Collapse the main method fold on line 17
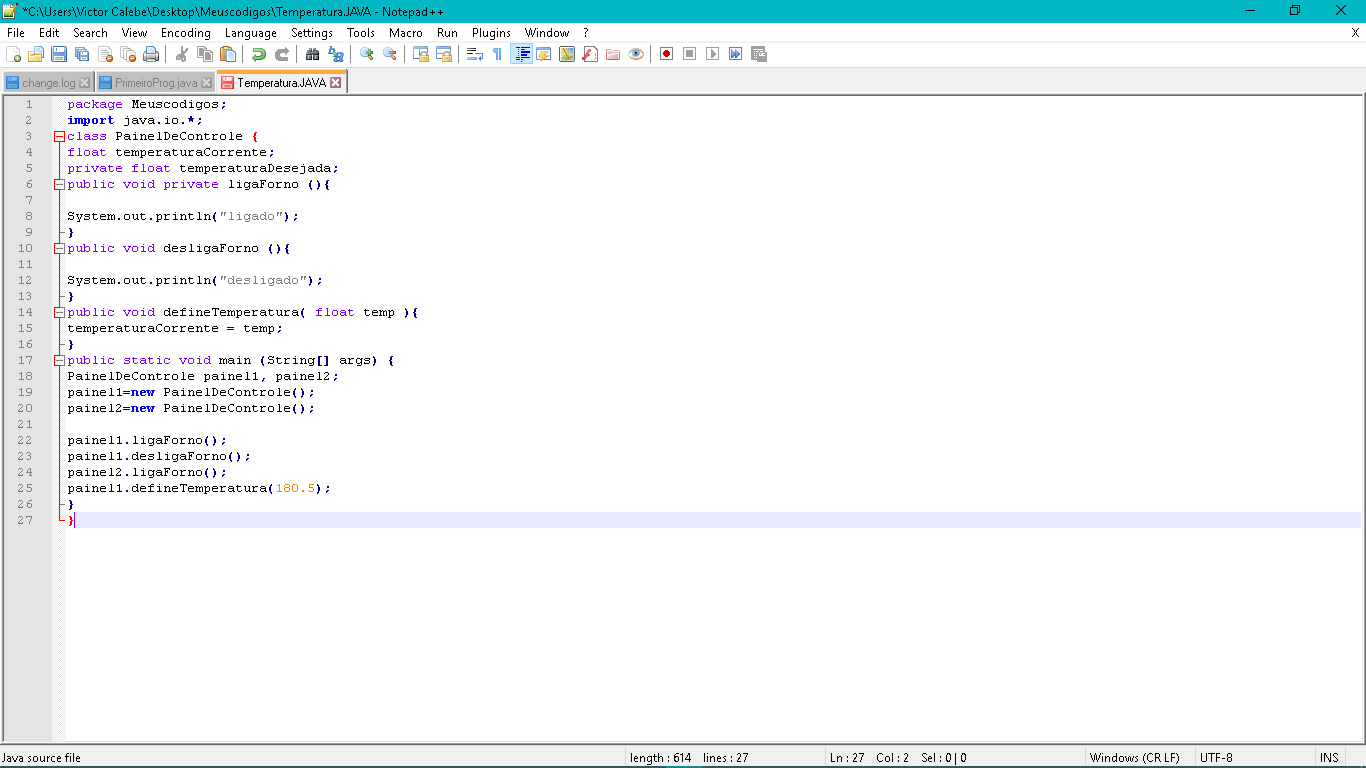This screenshot has width=1366, height=768. pyautogui.click(x=59, y=360)
